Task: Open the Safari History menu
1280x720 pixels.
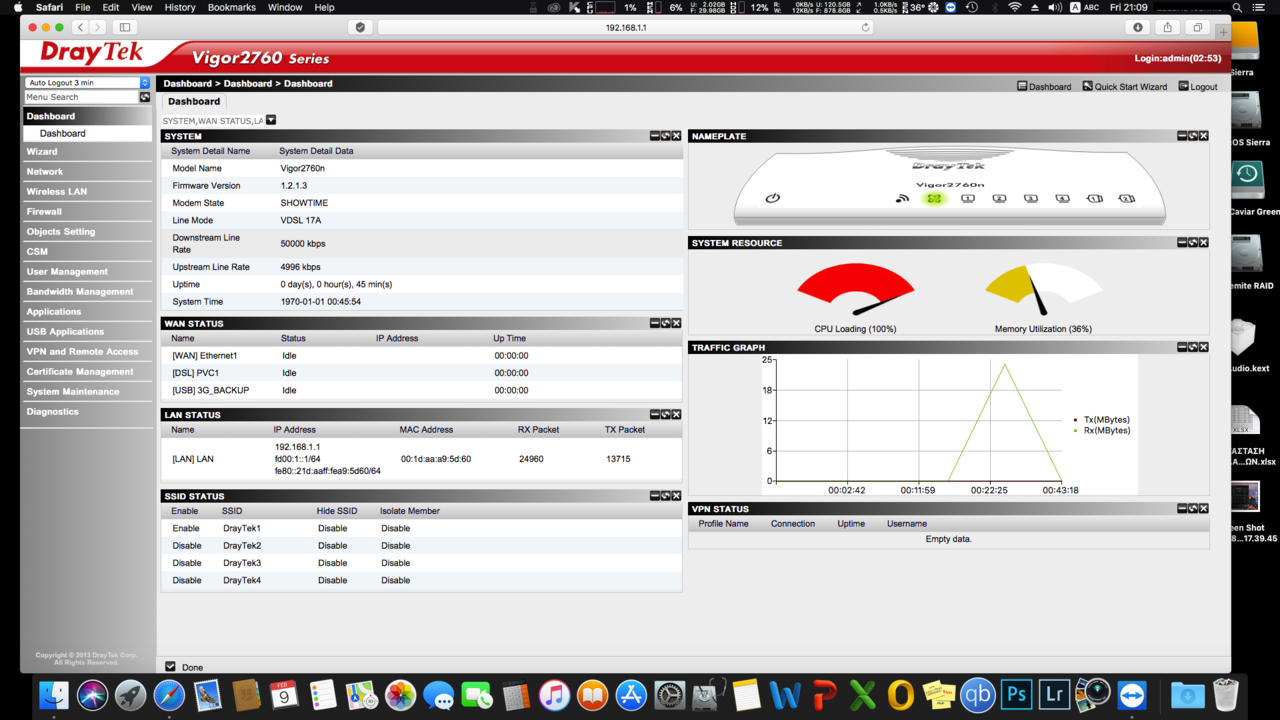Action: click(180, 7)
